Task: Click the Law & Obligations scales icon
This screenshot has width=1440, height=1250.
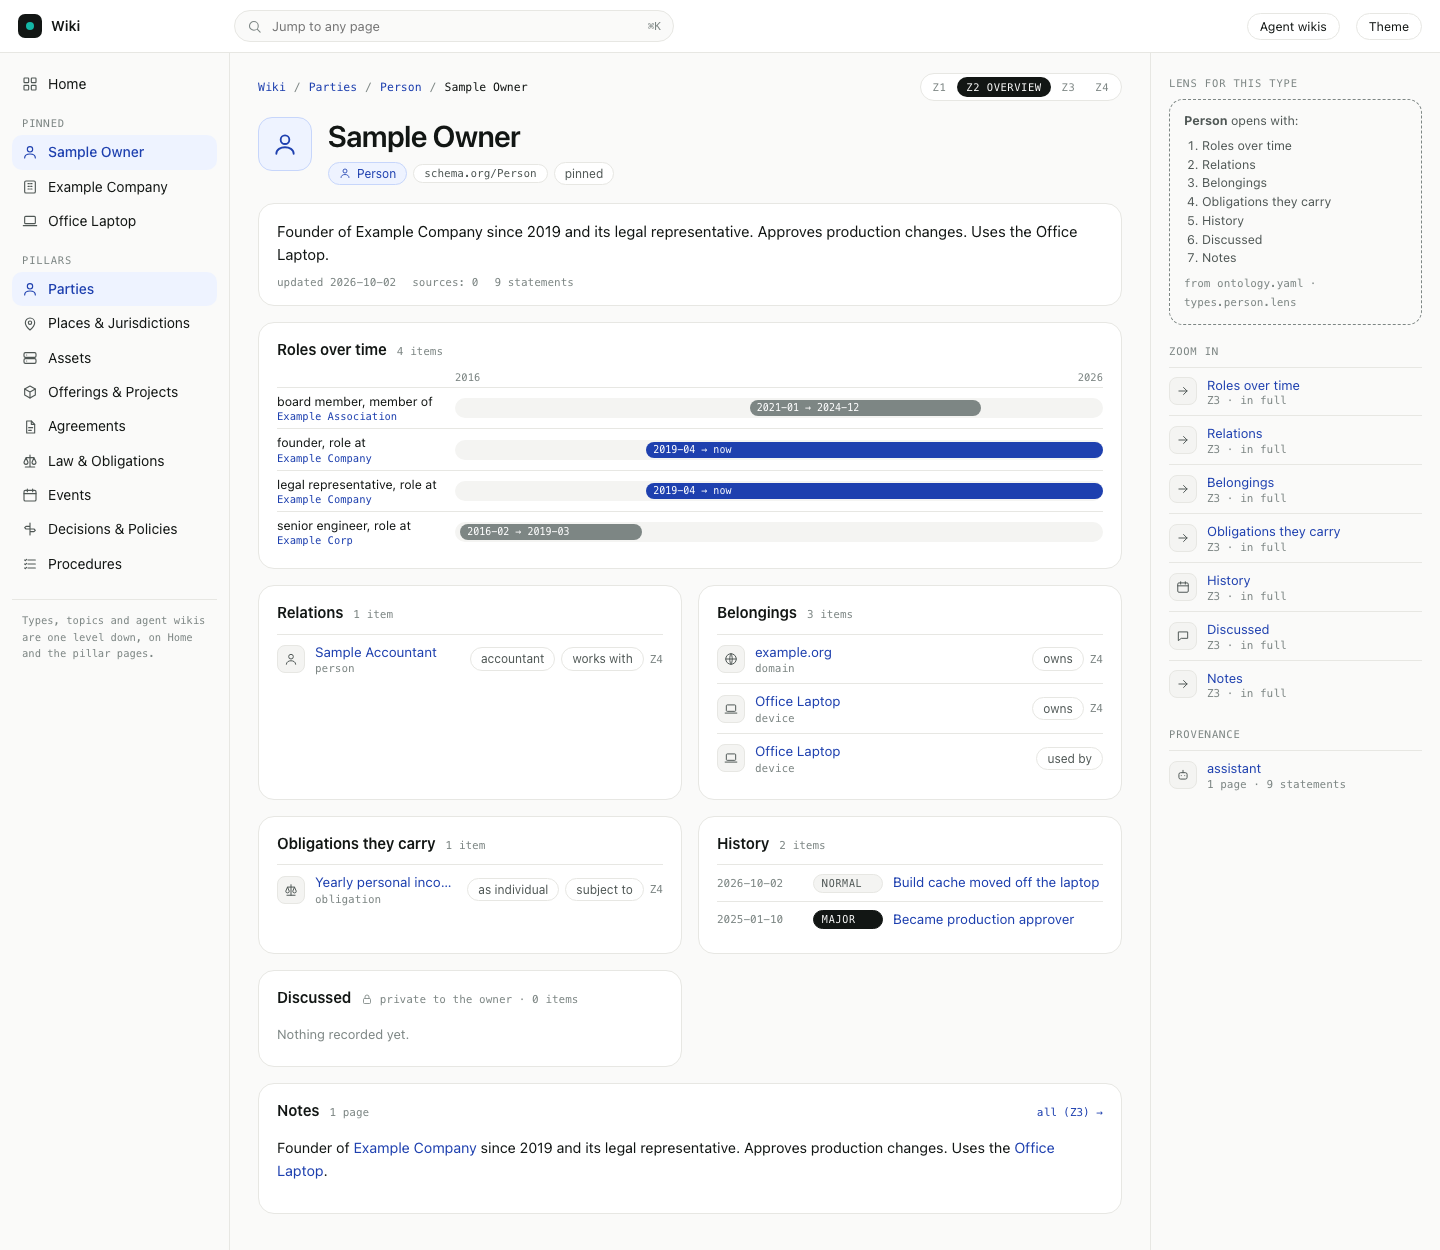Action: click(x=30, y=461)
